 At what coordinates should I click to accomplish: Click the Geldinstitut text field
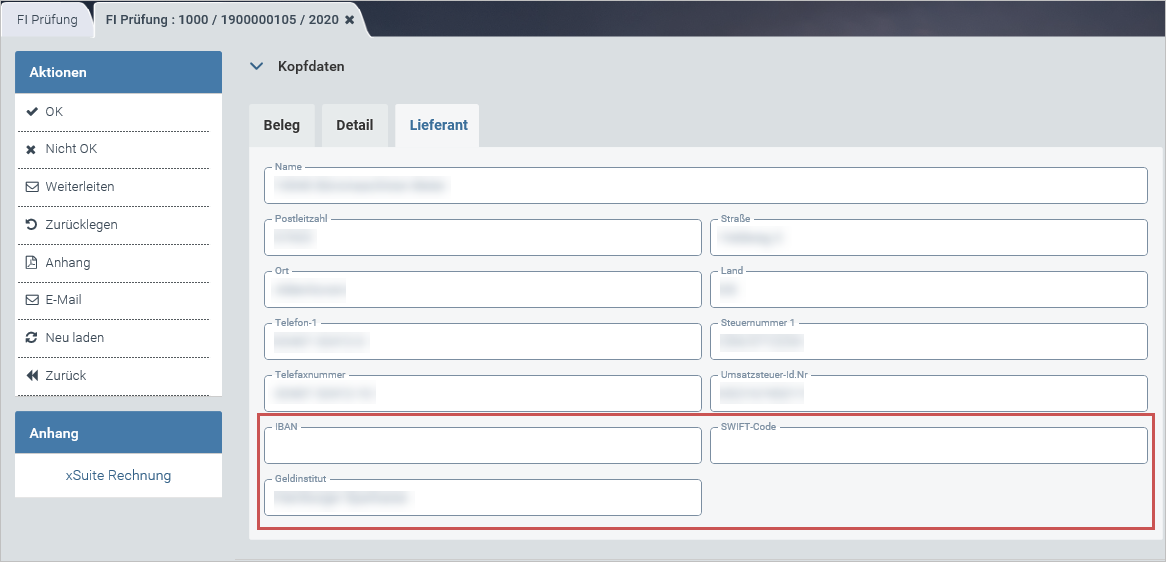coord(483,497)
